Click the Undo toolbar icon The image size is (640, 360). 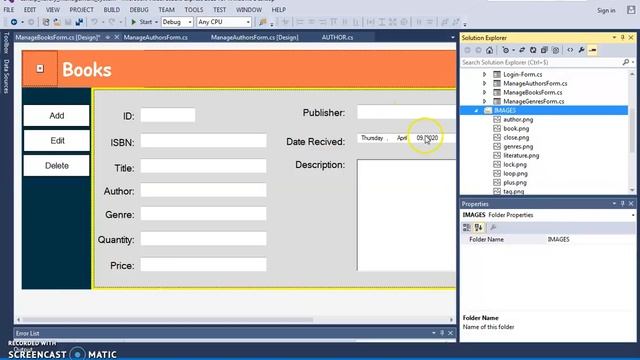(94, 22)
